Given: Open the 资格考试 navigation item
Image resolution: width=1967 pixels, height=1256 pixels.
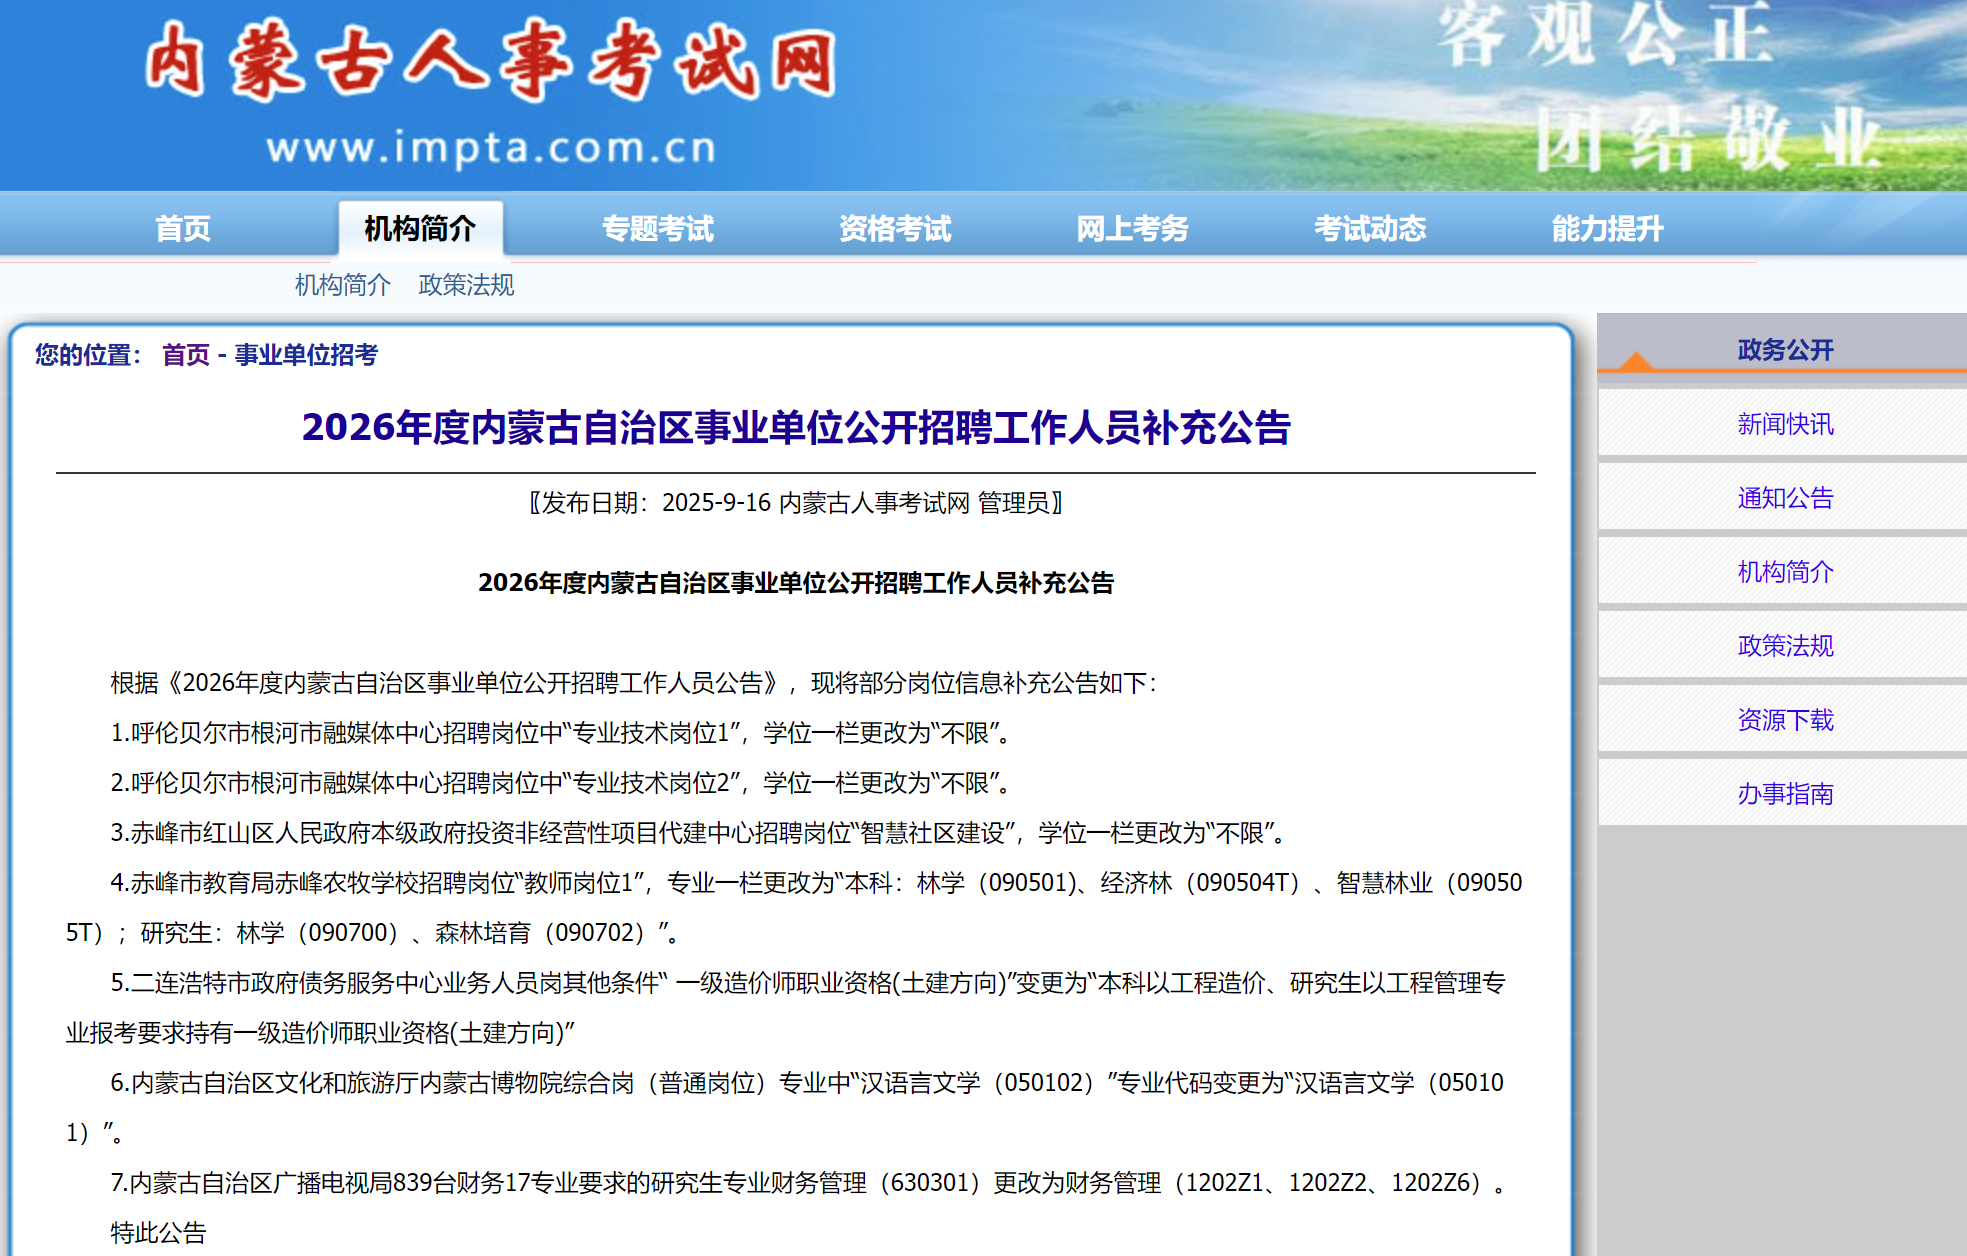Looking at the screenshot, I should tap(894, 229).
